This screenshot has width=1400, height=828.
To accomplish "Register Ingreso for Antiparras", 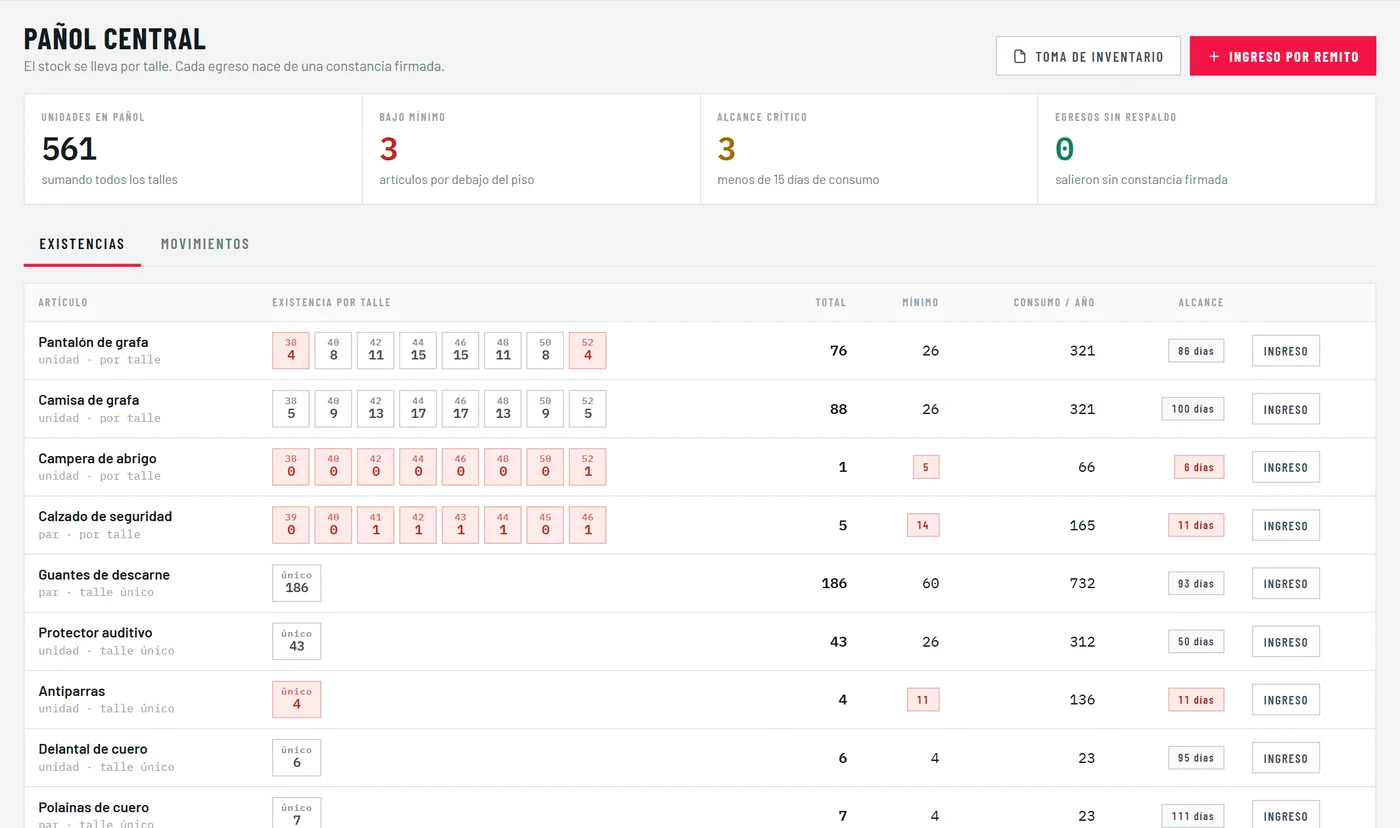I will (x=1286, y=700).
